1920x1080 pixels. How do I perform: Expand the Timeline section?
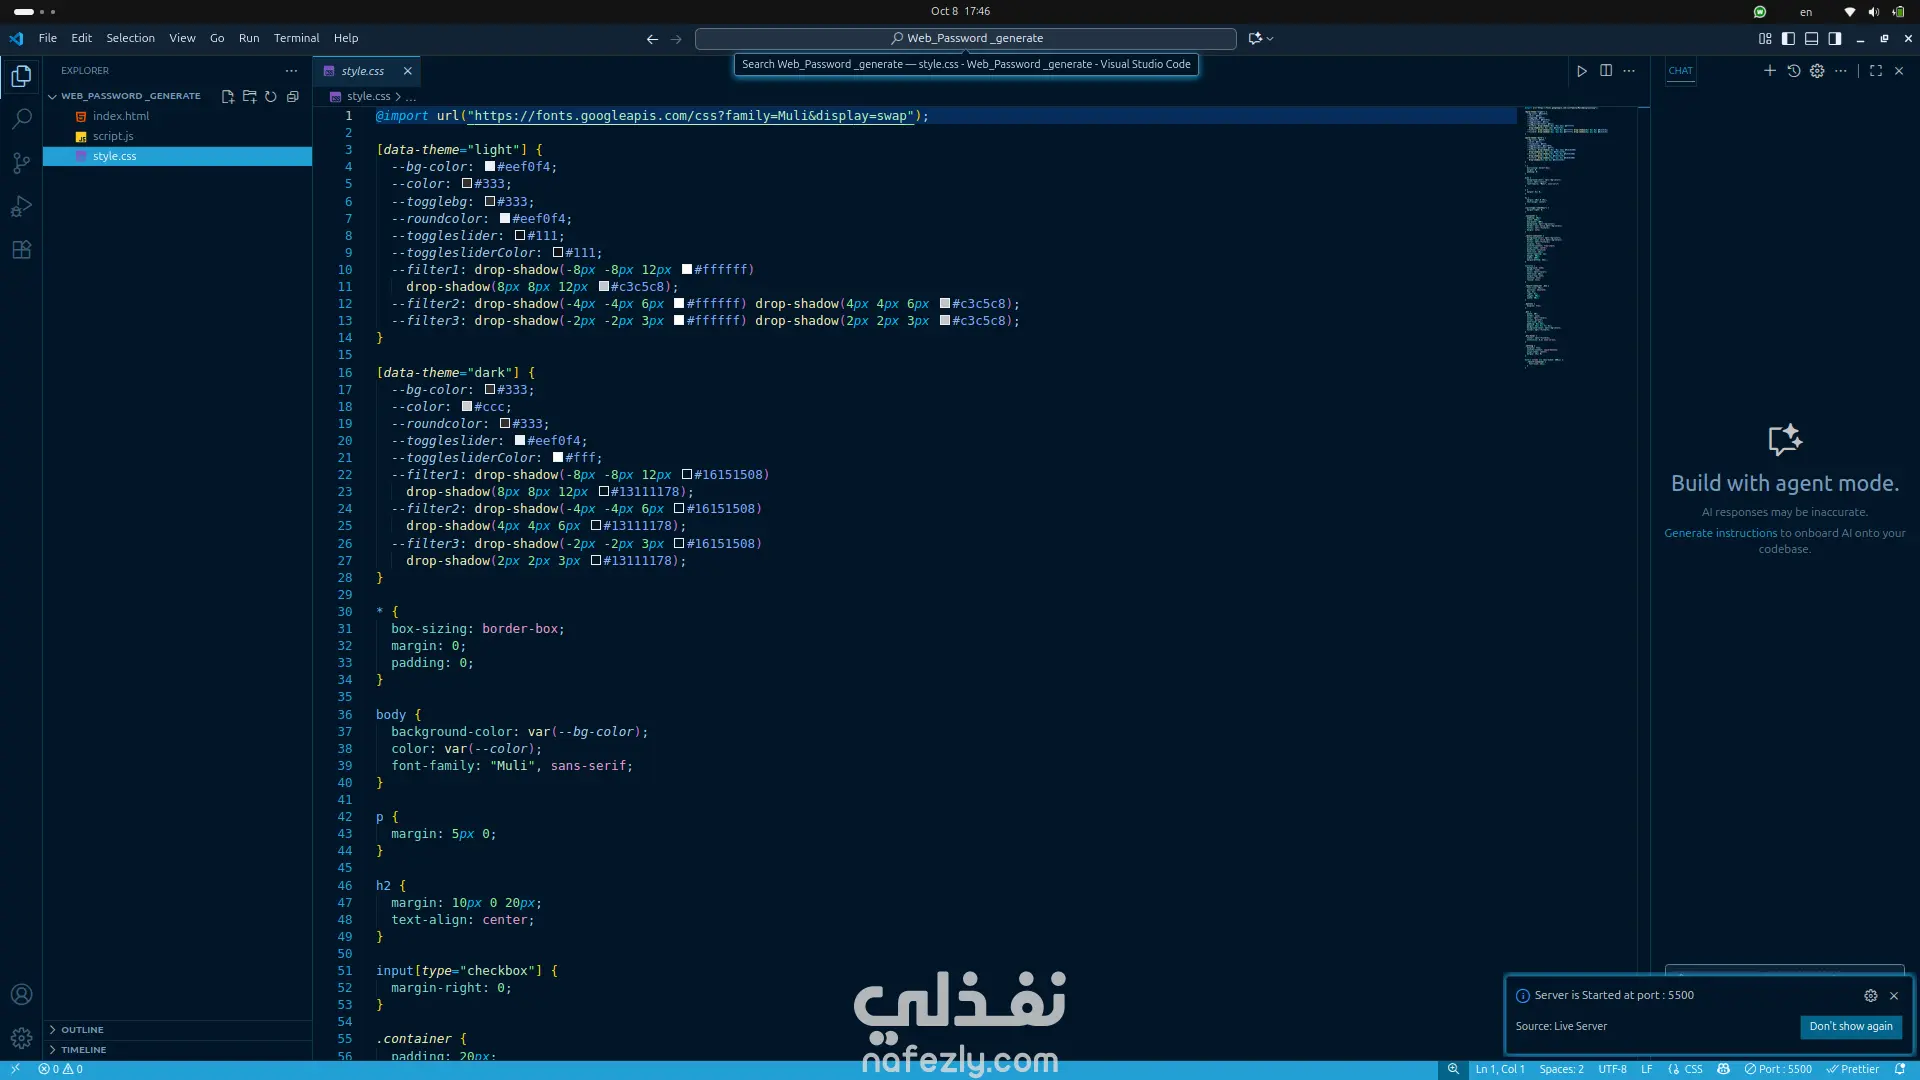[x=83, y=1049]
